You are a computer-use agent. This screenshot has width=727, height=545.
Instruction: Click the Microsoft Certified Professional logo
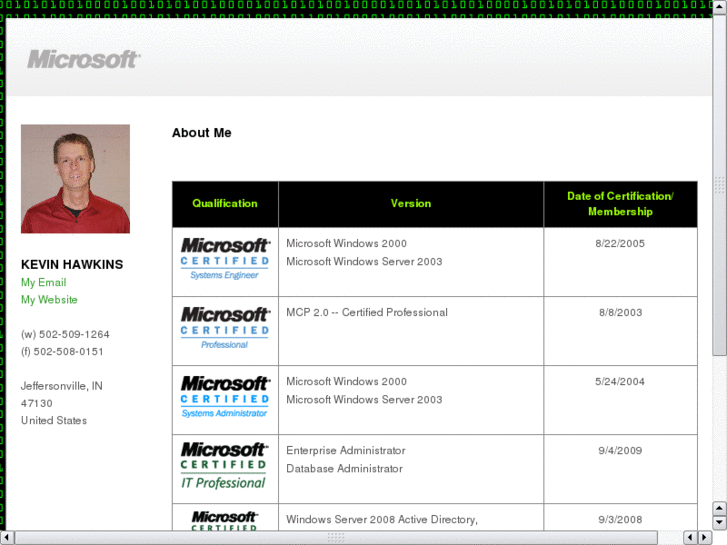(225, 328)
